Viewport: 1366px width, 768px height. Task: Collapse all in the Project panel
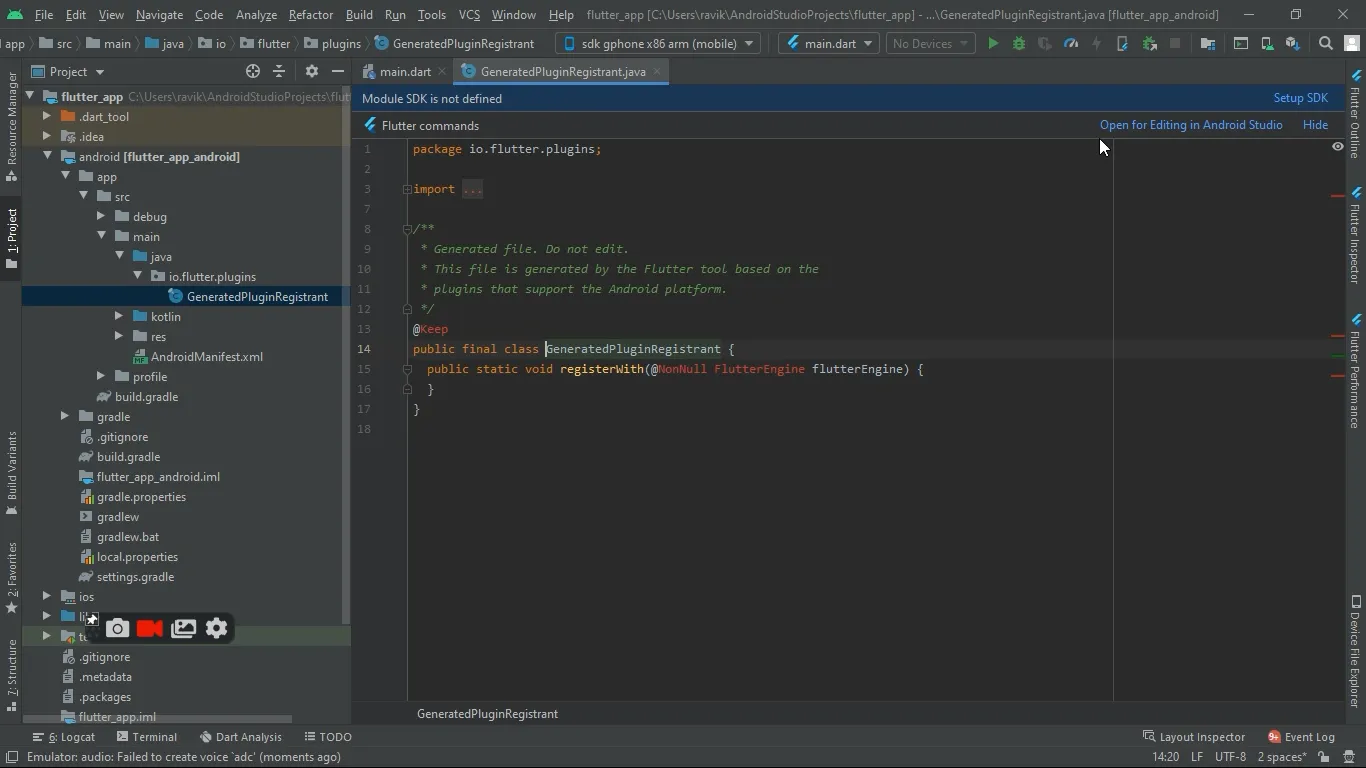click(279, 72)
